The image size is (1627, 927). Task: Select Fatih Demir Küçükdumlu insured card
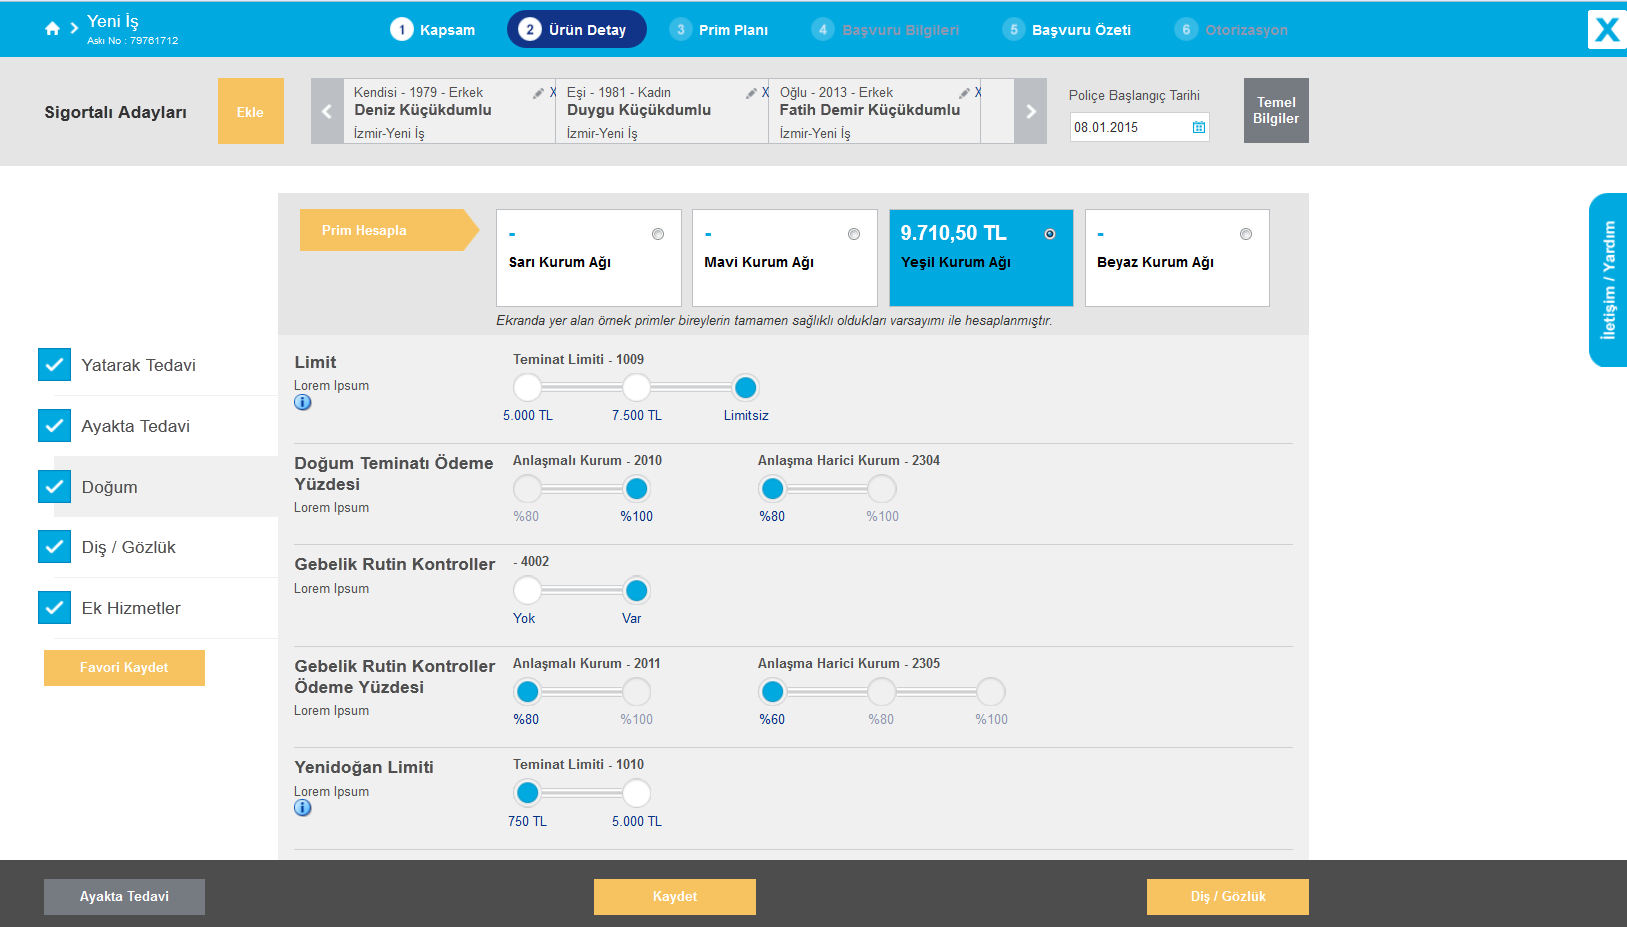pos(875,111)
